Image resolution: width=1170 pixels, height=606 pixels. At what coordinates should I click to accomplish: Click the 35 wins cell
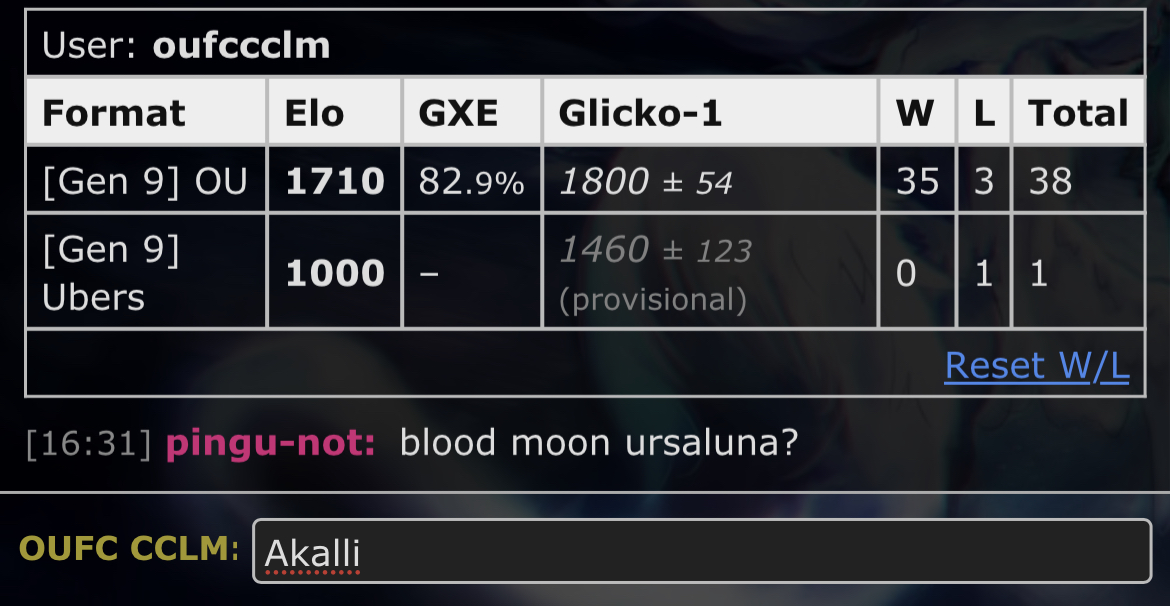(x=917, y=181)
